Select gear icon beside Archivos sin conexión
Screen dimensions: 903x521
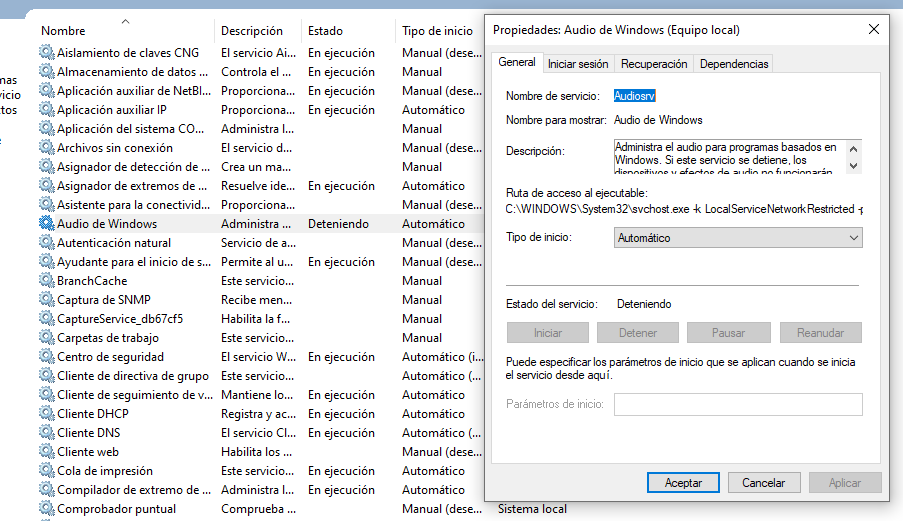click(x=47, y=147)
